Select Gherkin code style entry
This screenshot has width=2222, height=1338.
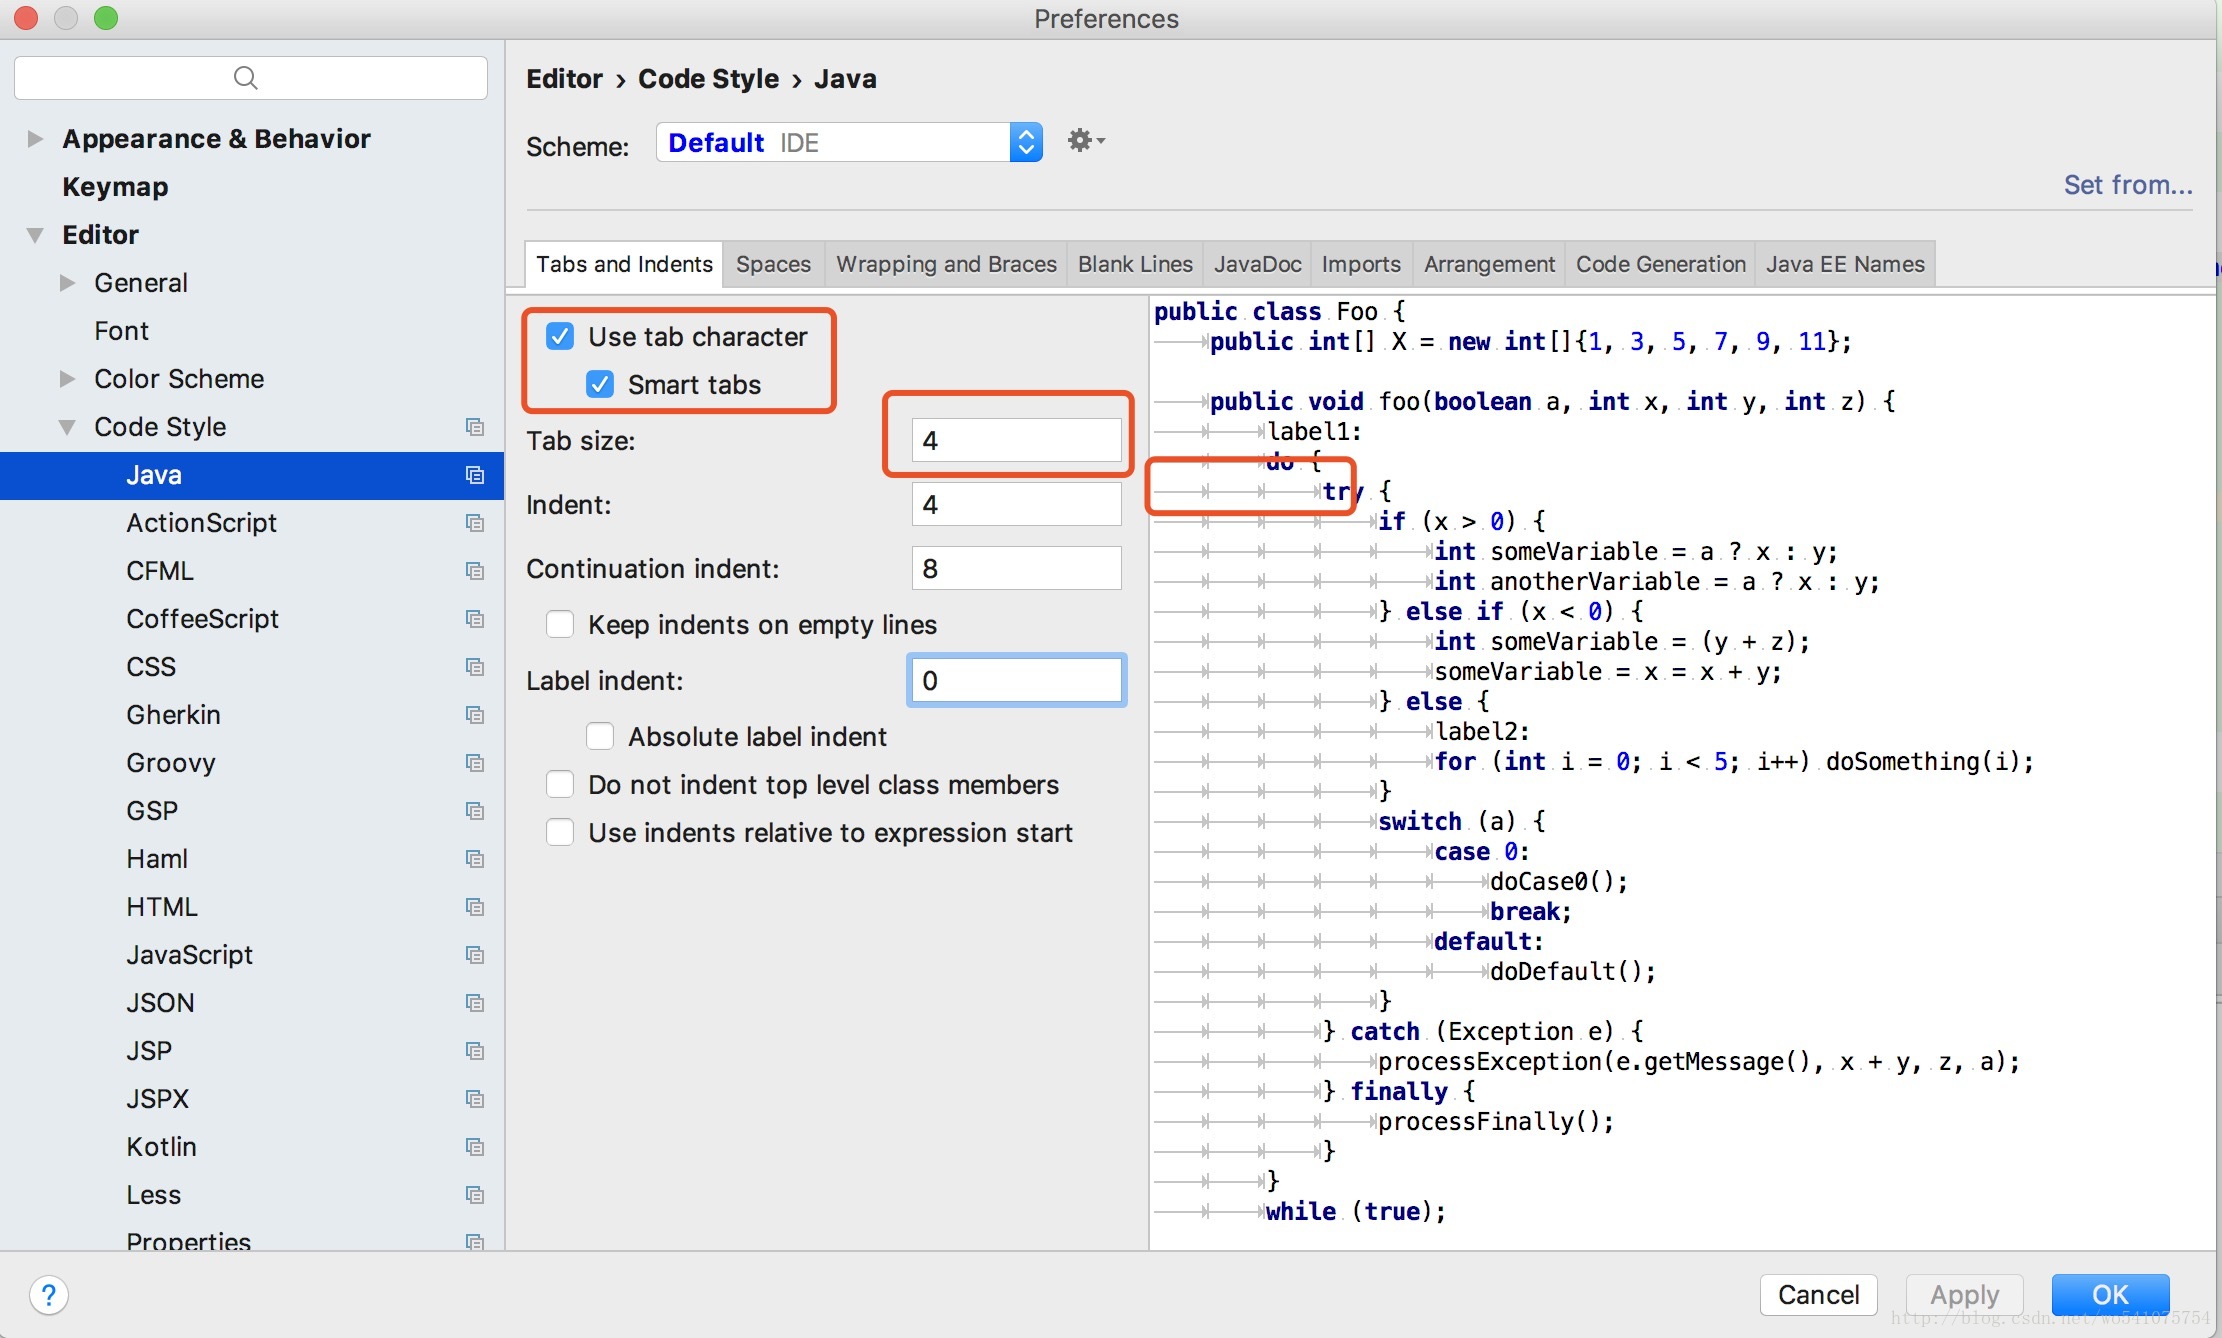pyautogui.click(x=173, y=715)
